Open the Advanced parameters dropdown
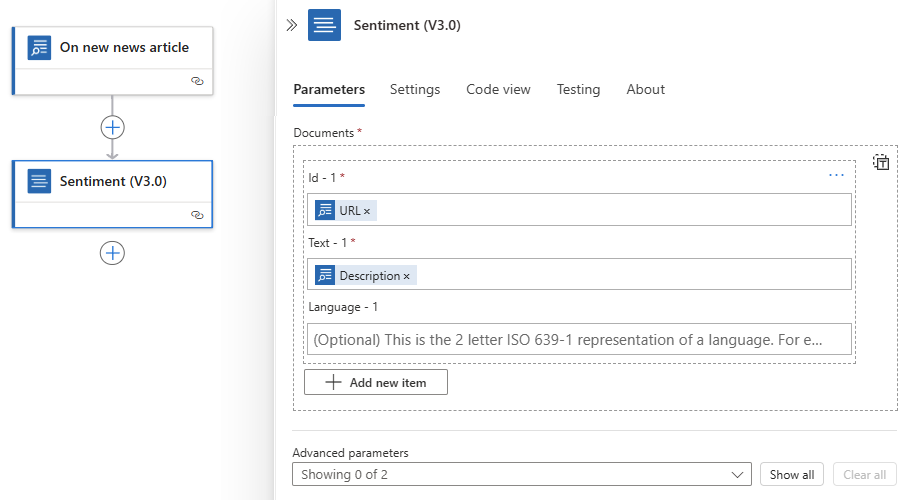This screenshot has height=500, width=900. tap(522, 475)
